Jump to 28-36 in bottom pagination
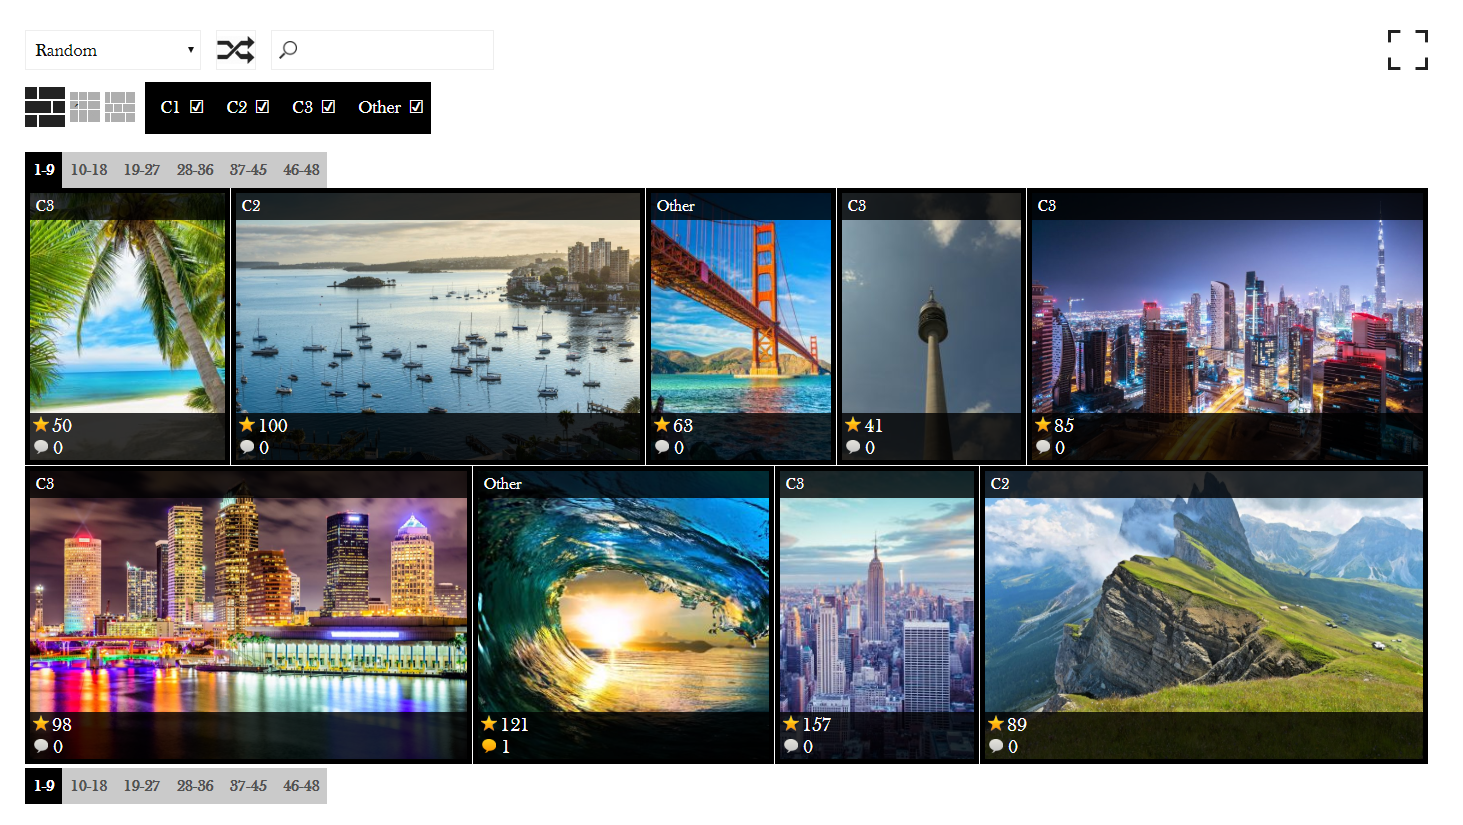Image resolution: width=1463 pixels, height=825 pixels. click(x=195, y=786)
